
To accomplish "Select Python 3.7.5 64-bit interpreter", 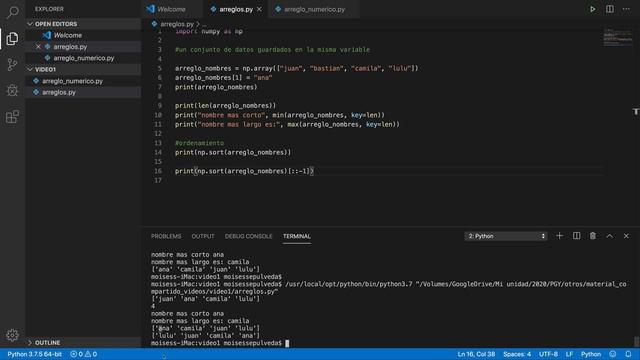I will 35,354.
